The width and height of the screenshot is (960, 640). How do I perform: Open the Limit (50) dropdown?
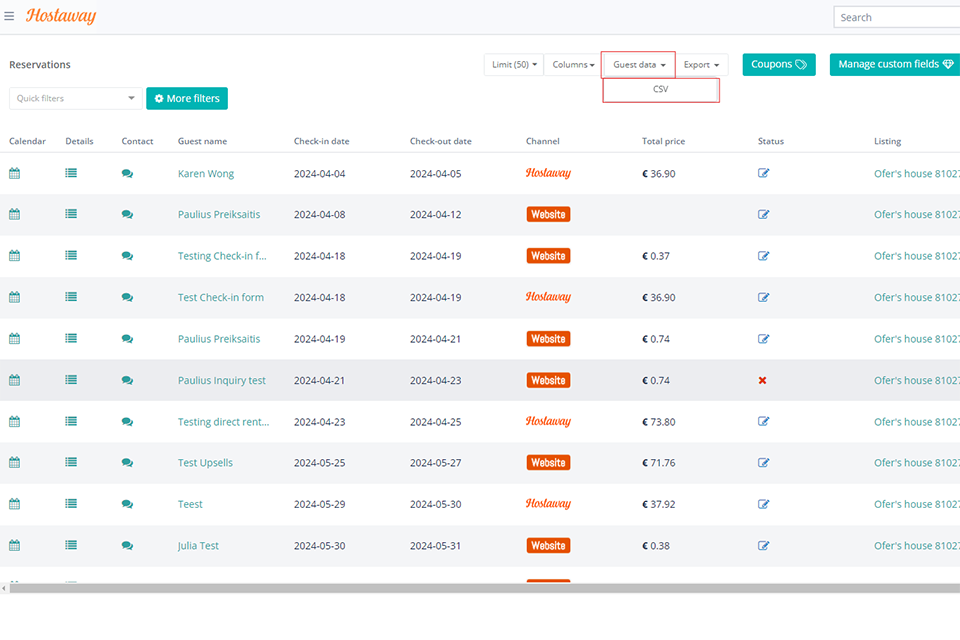(514, 64)
